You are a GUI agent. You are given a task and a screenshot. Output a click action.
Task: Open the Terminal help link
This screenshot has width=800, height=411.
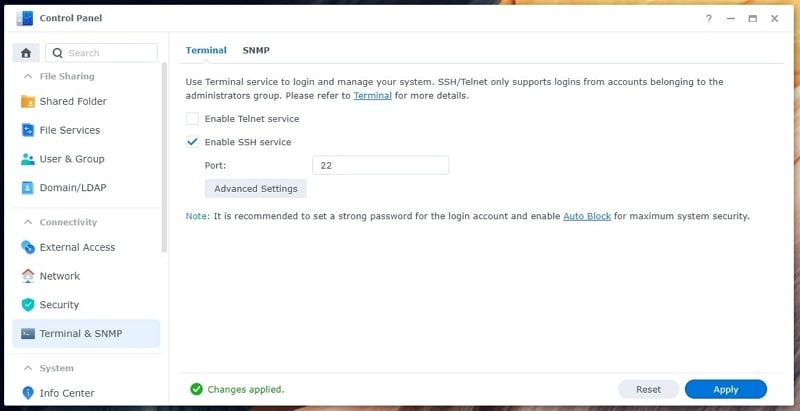(x=372, y=96)
